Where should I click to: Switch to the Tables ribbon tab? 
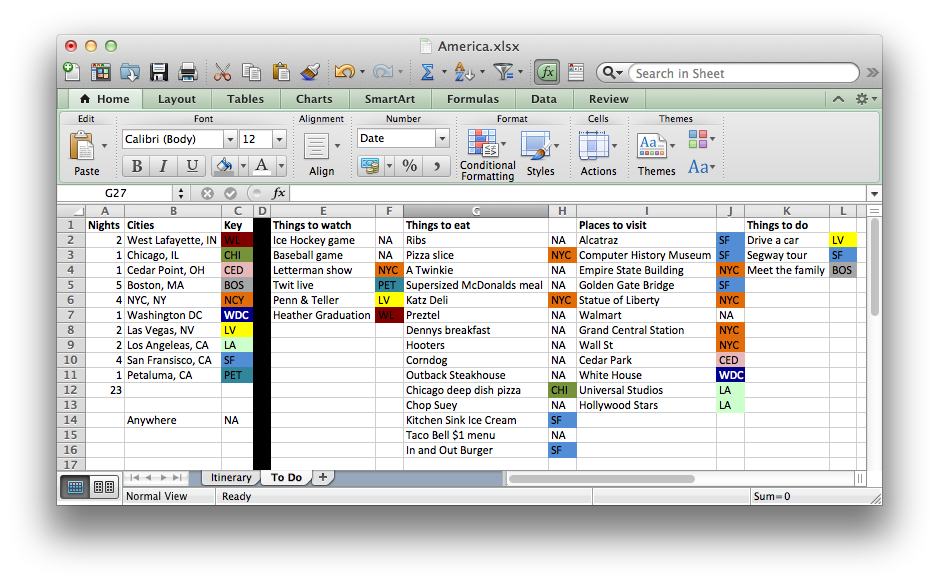[x=246, y=99]
